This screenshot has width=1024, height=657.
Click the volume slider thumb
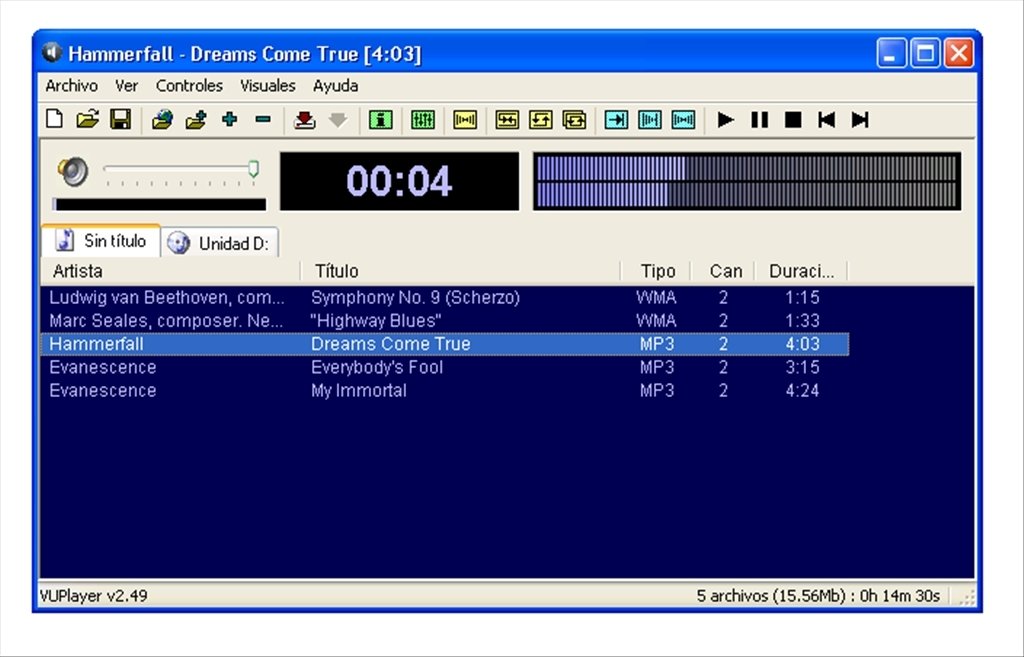[x=253, y=169]
